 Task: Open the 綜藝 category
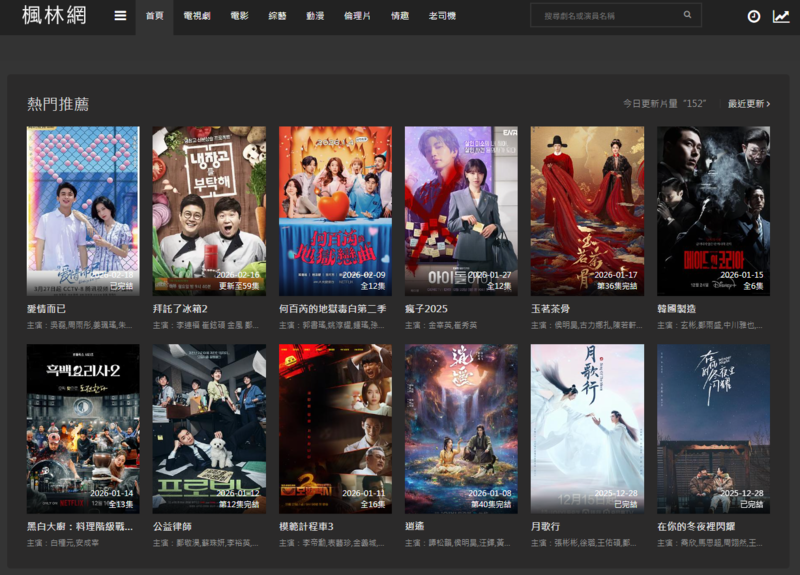pyautogui.click(x=277, y=17)
